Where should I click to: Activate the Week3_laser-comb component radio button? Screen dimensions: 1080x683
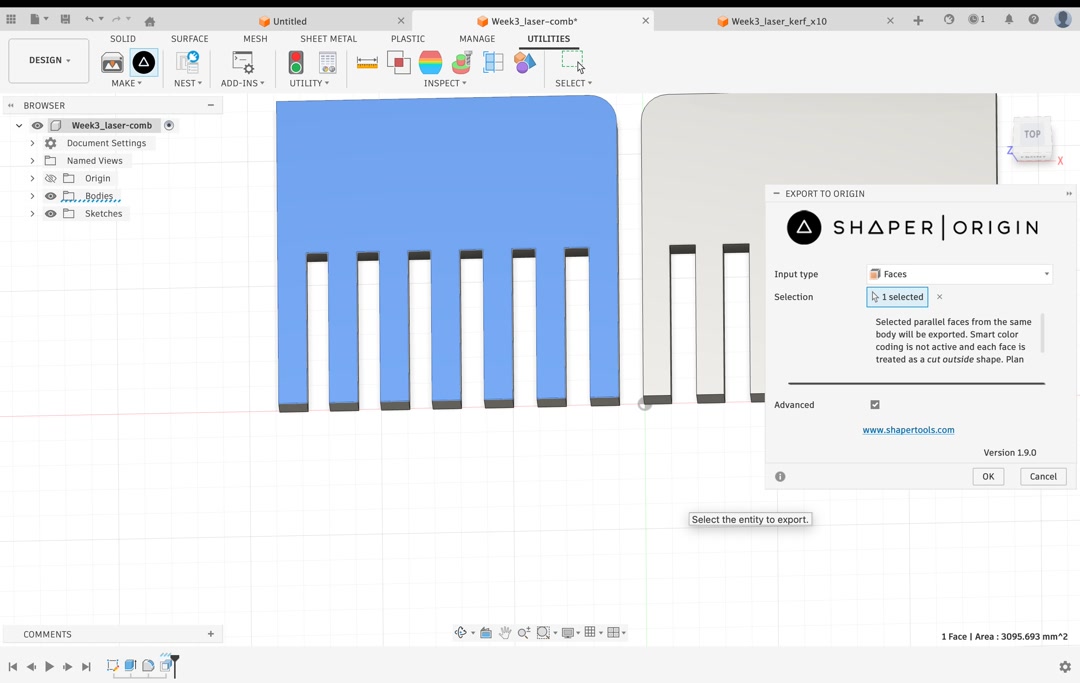(169, 125)
